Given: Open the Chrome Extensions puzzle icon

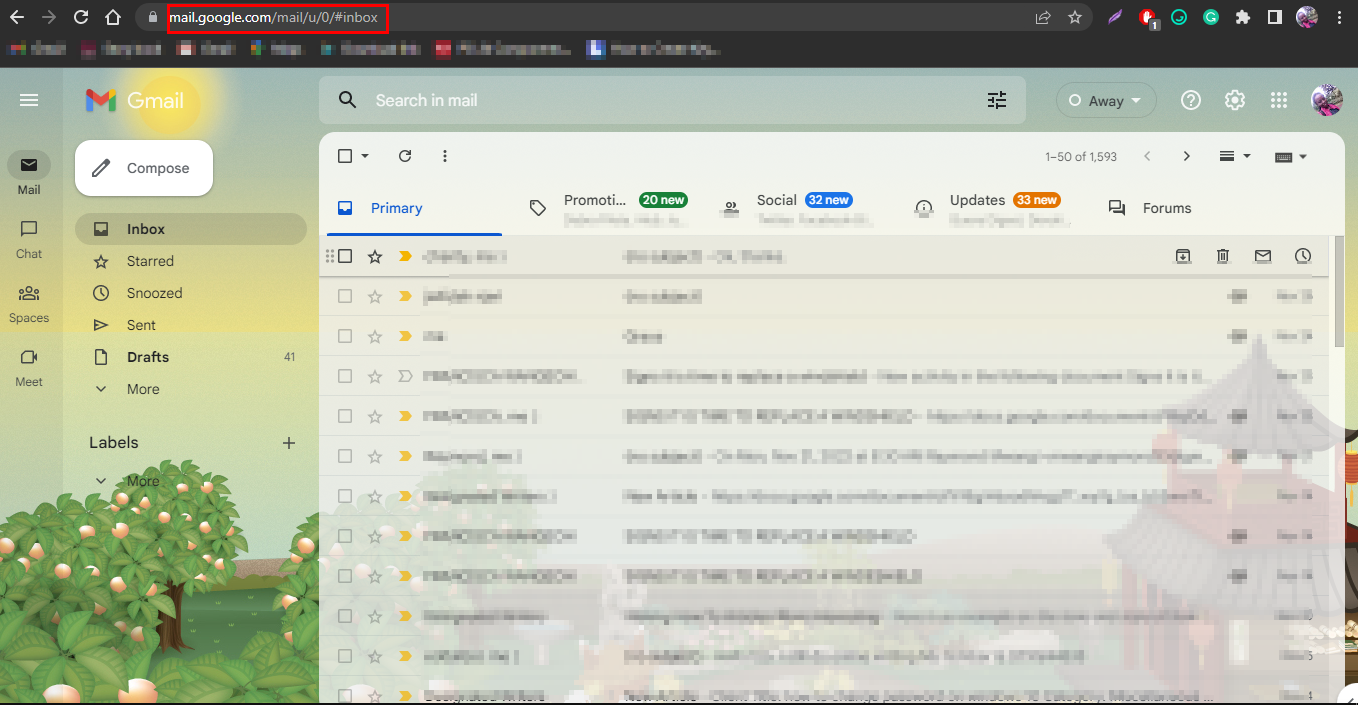Looking at the screenshot, I should tap(1243, 17).
